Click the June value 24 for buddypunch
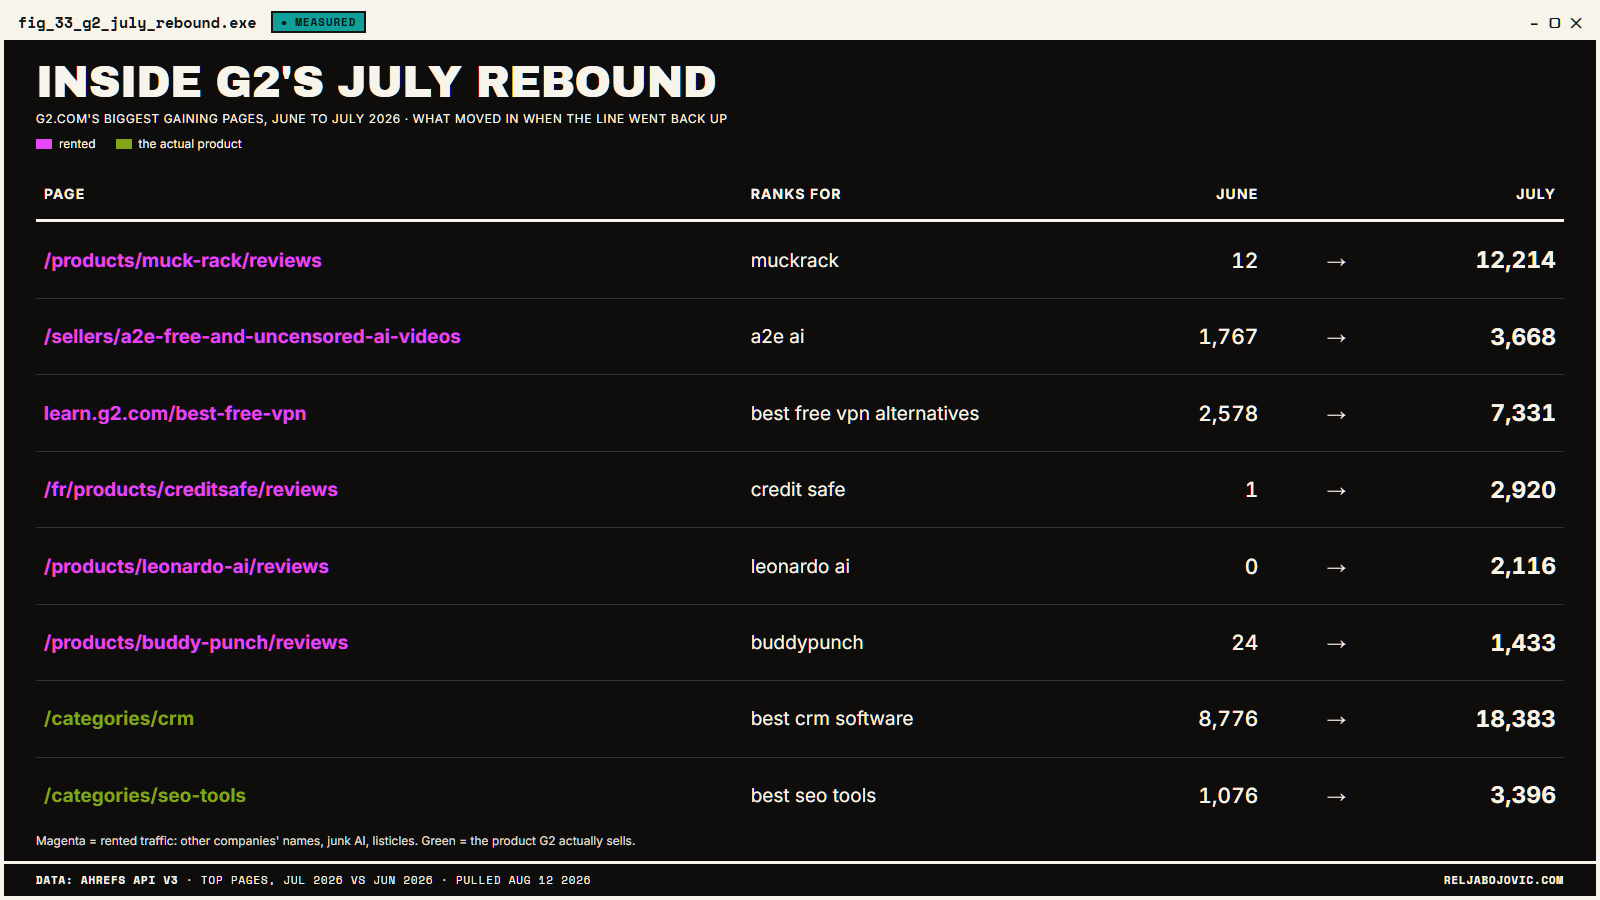The width and height of the screenshot is (1600, 900). [x=1245, y=643]
